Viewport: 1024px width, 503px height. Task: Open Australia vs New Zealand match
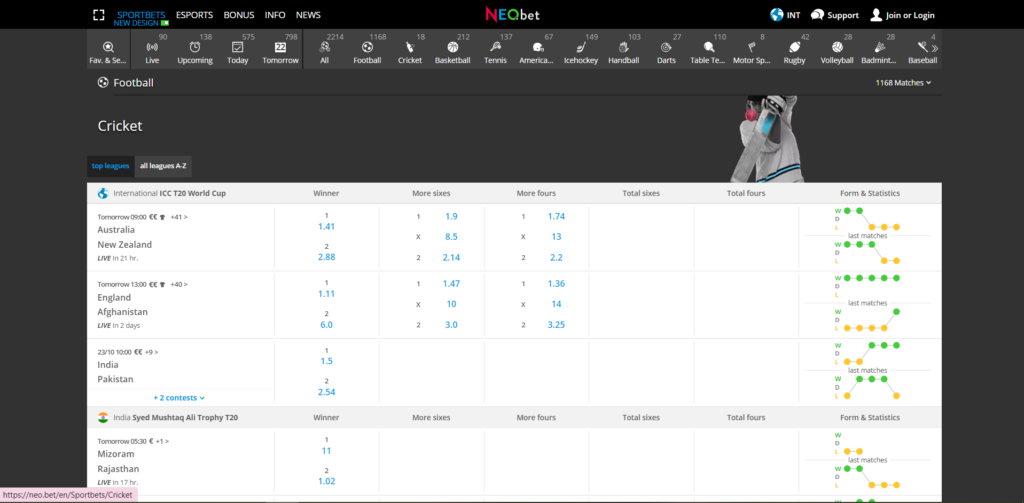[125, 237]
